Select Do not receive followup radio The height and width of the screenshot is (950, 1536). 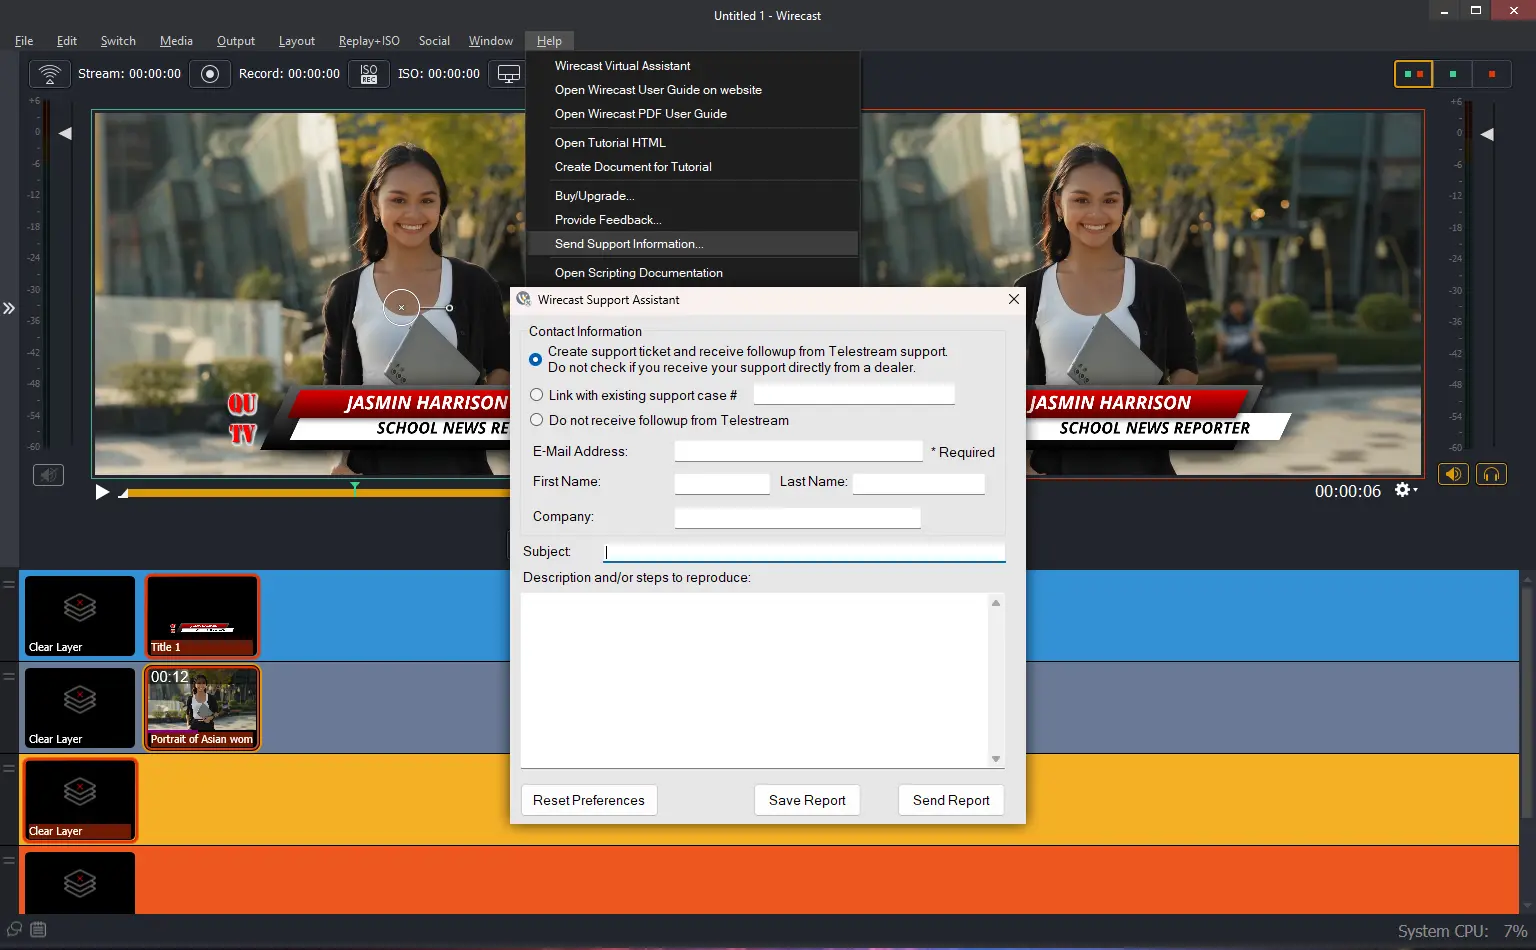[x=537, y=420]
